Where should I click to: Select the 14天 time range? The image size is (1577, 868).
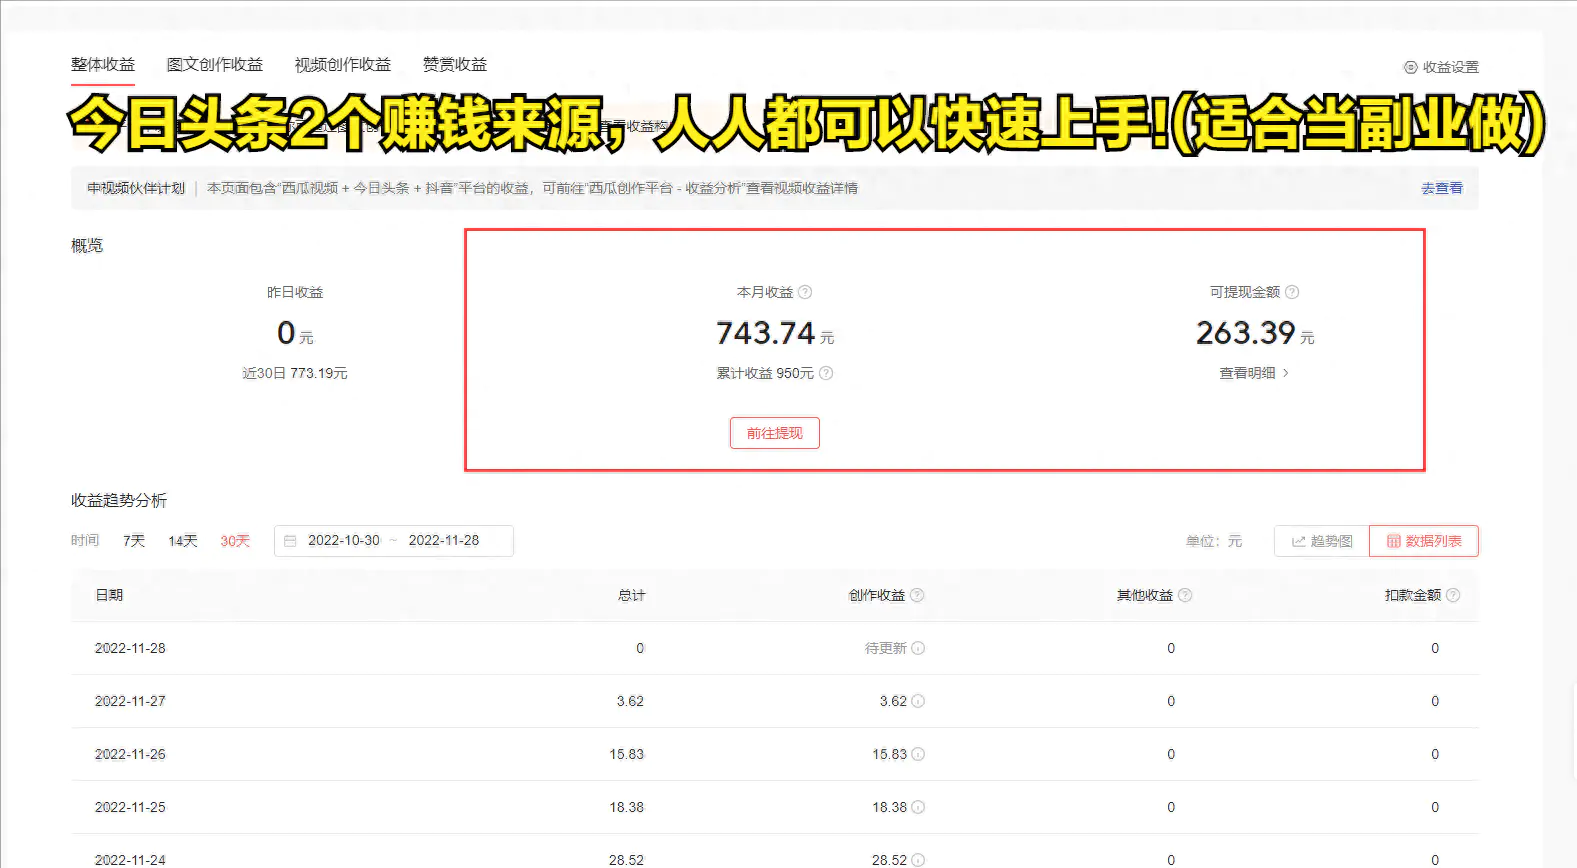point(183,541)
